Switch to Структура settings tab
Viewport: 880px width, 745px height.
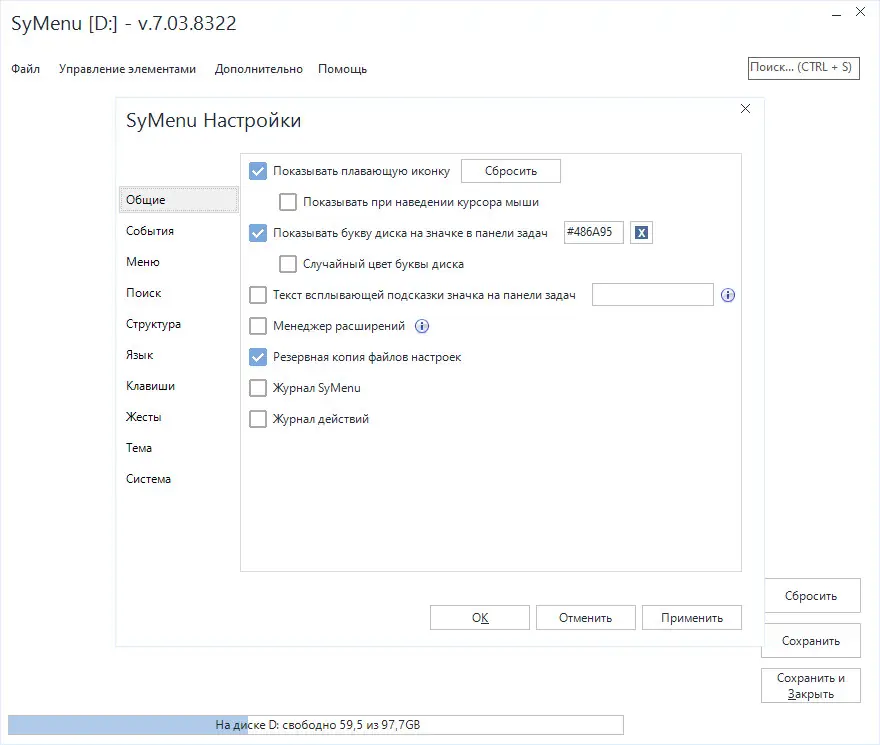(x=153, y=324)
